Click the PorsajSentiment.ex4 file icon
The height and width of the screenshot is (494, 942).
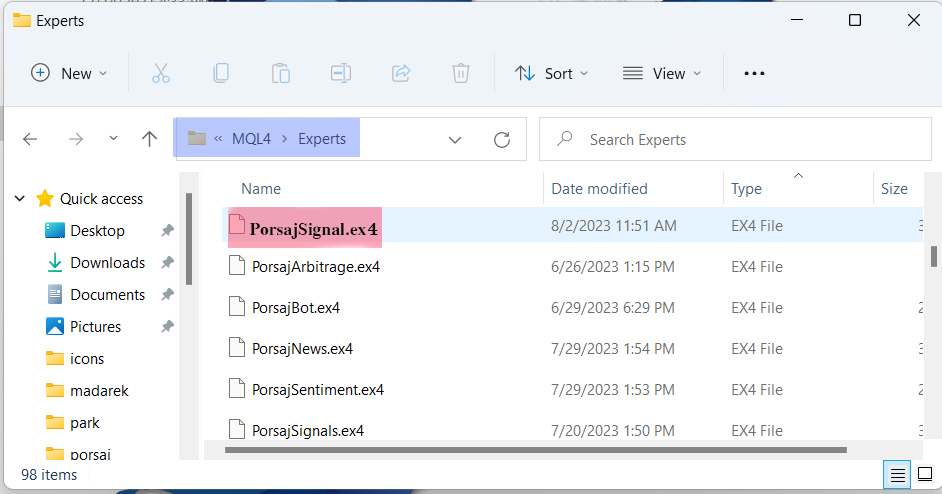(x=237, y=388)
